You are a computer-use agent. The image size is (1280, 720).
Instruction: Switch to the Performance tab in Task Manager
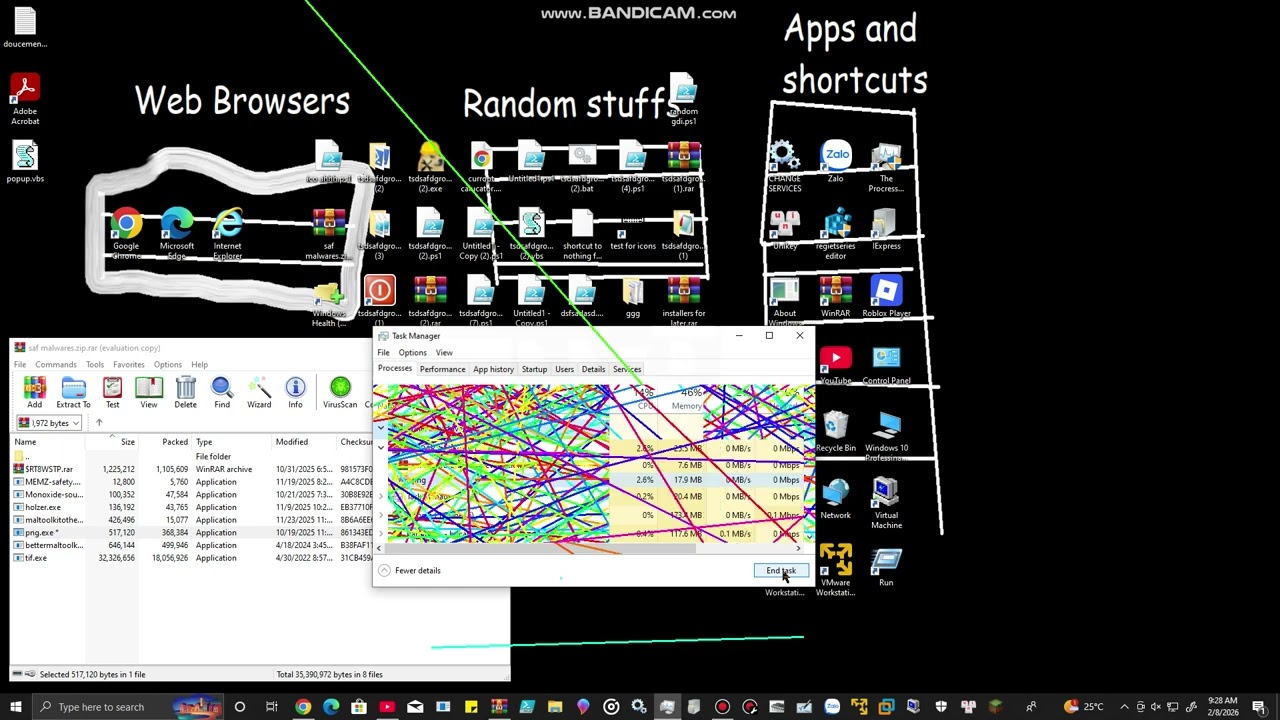click(x=442, y=369)
